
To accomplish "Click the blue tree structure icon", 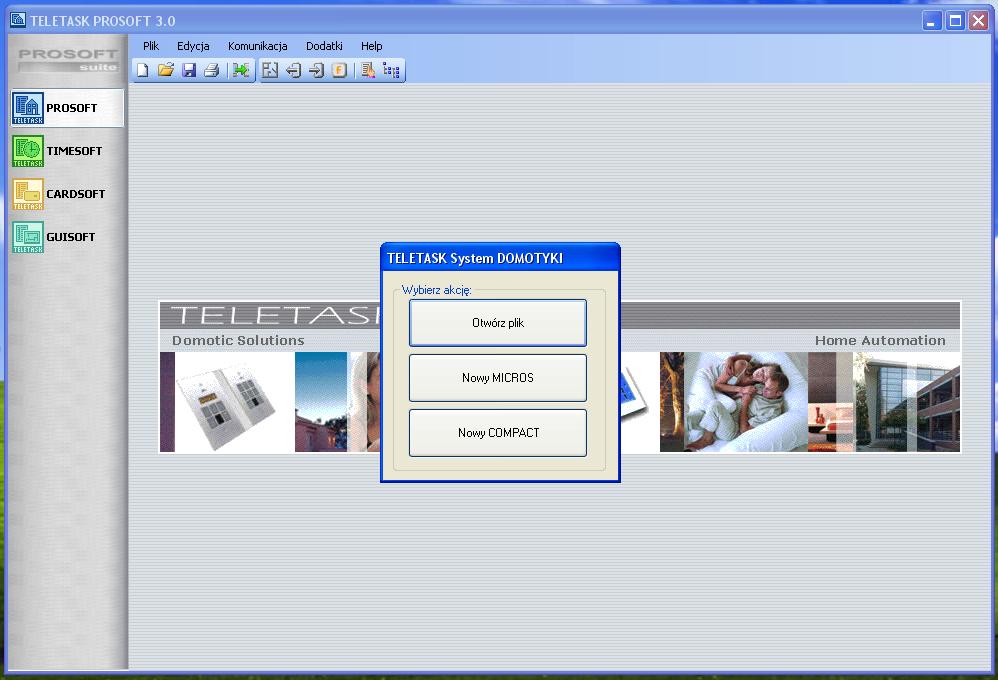I will pyautogui.click(x=391, y=70).
